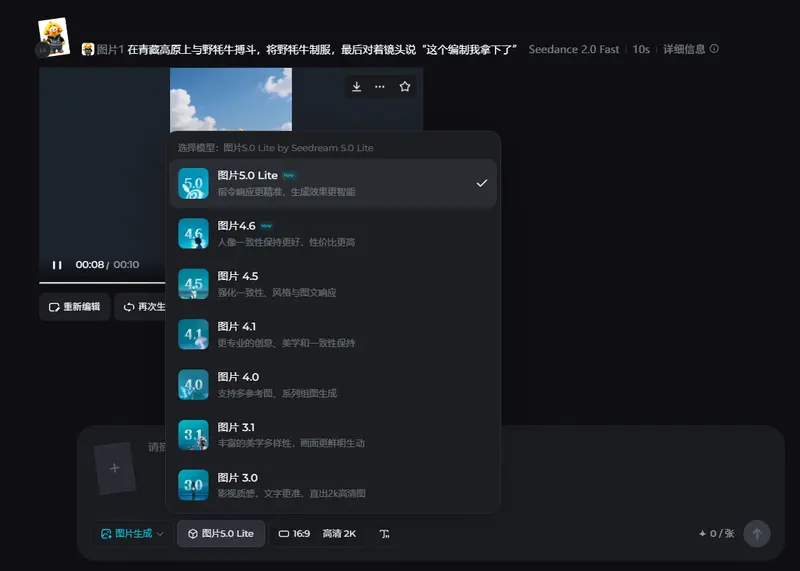
Task: Pick 图片 4.1 model entry
Action: [x=333, y=334]
